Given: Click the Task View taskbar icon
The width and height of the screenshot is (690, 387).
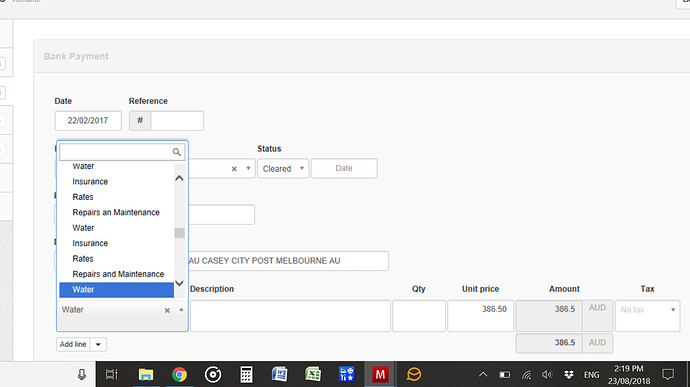Looking at the screenshot, I should click(112, 375).
